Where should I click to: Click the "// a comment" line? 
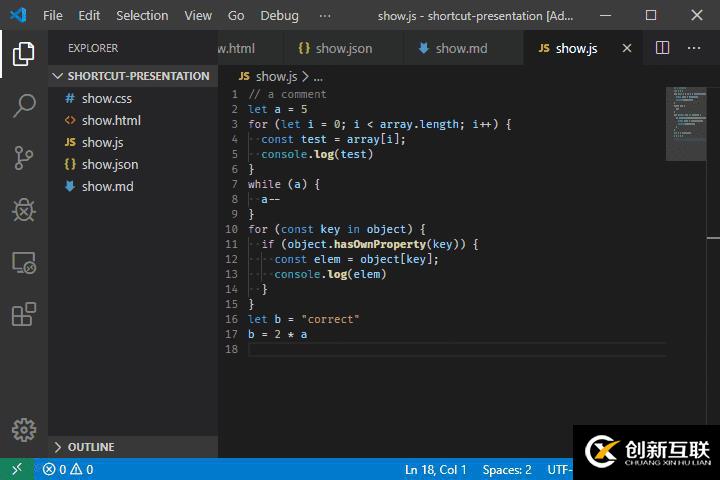pos(287,95)
